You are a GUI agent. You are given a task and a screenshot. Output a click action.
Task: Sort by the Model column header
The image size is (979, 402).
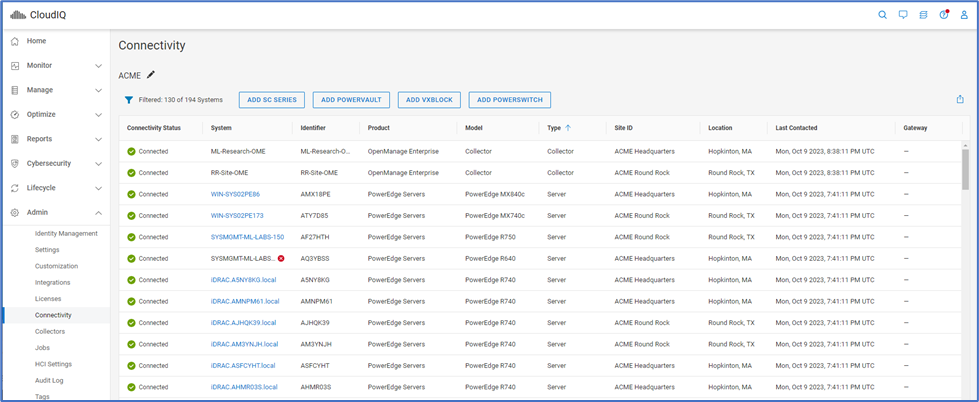coord(474,128)
